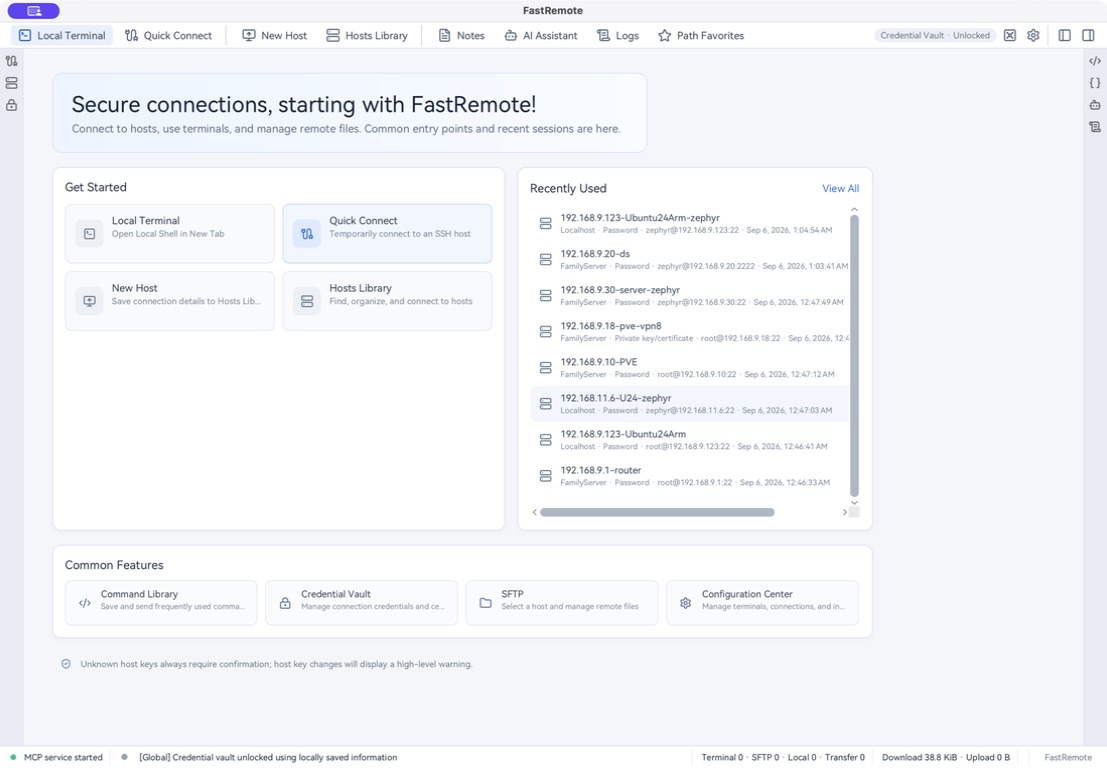Image resolution: width=1107 pixels, height=768 pixels.
Task: Click the credential vault unlocked status message
Action: click(x=268, y=757)
